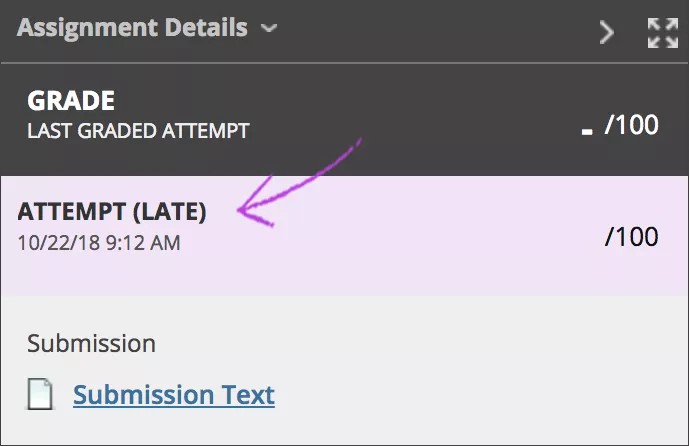Viewport: 689px width, 446px height.
Task: Open the Attempt (Late) entry
Action: click(112, 211)
